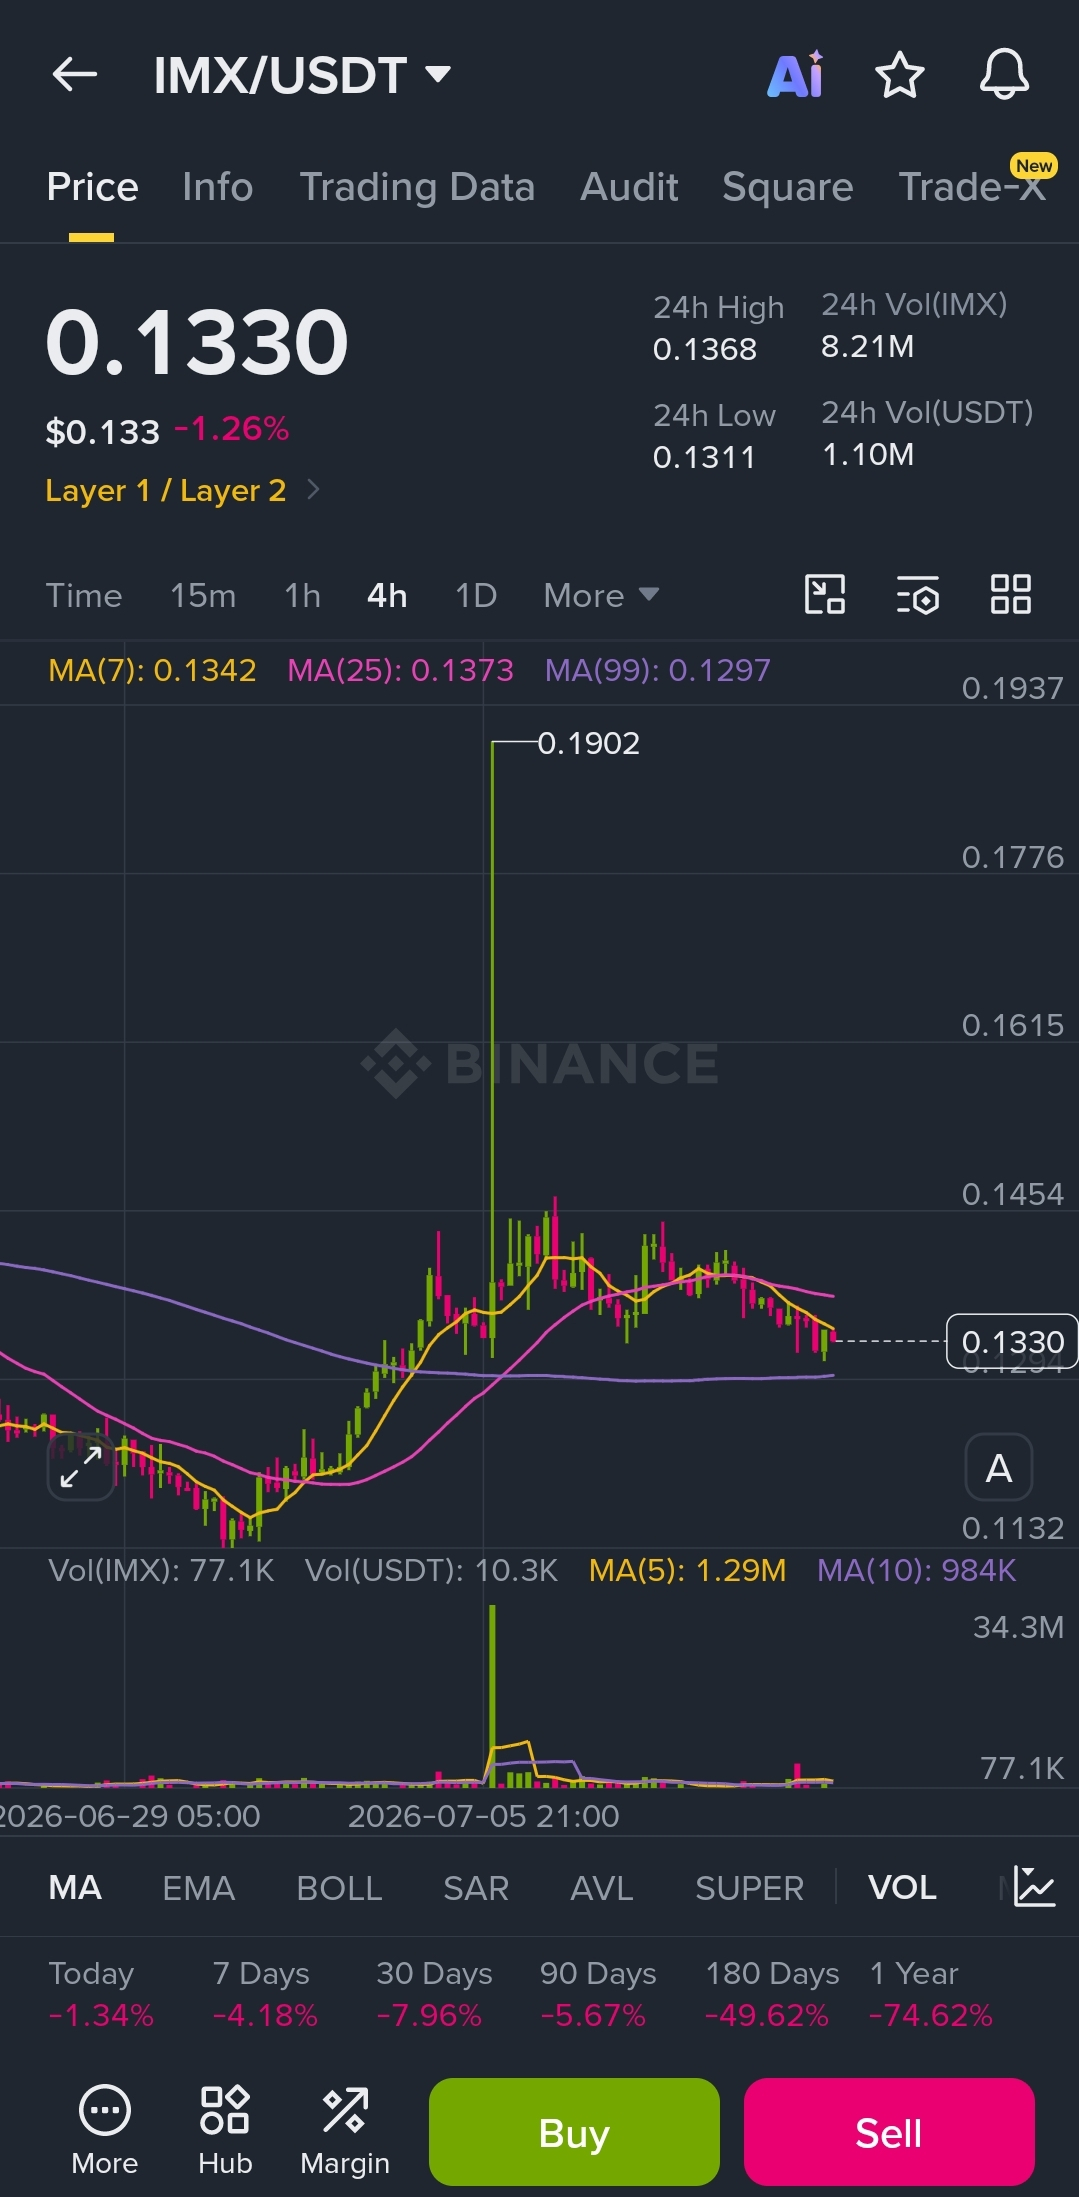This screenshot has height=2197, width=1079.
Task: Tap the back arrow icon
Action: 75,74
